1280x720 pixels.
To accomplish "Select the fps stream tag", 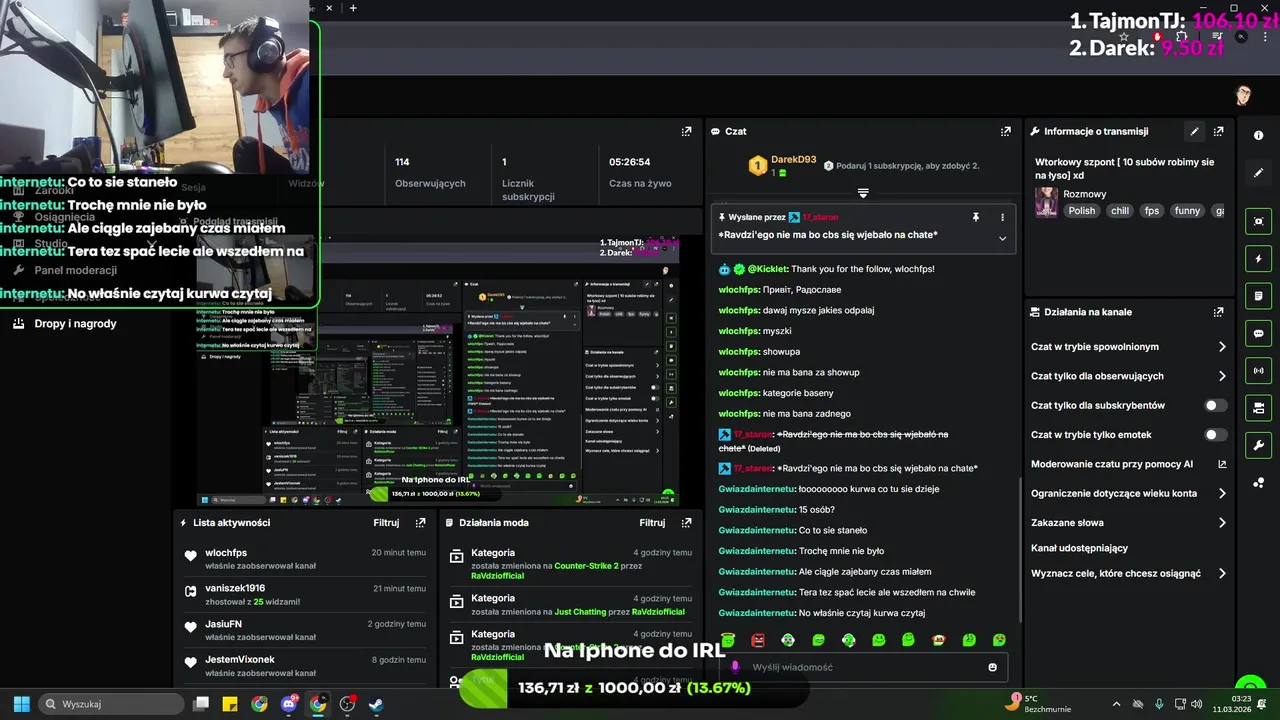I will (x=1152, y=211).
